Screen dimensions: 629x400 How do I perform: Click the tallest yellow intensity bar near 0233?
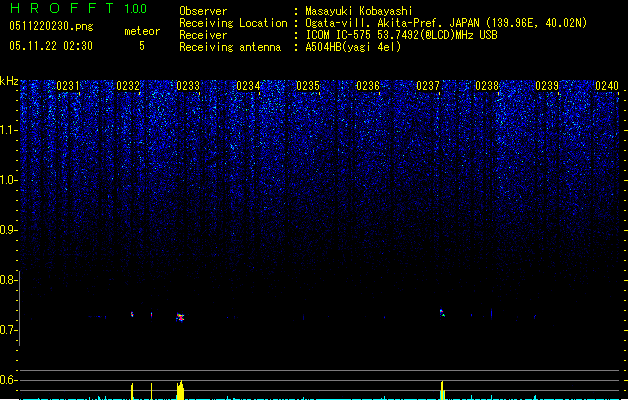[x=181, y=390]
